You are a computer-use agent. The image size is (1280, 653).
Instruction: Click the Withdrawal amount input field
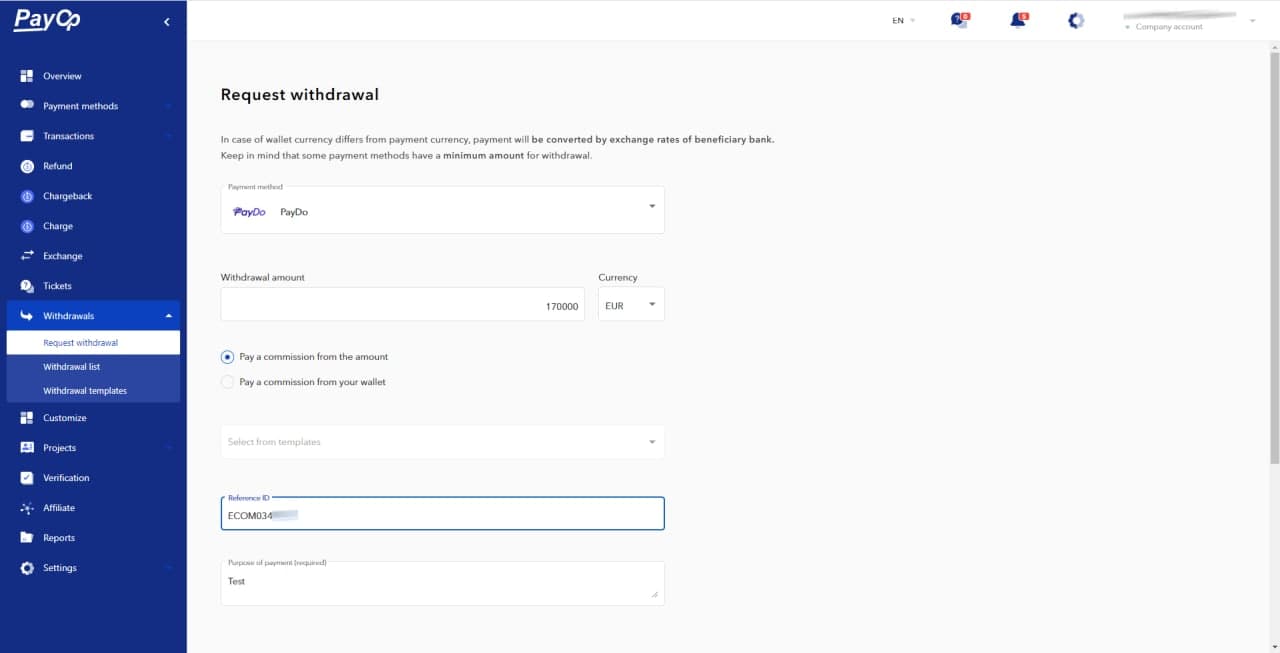(402, 305)
